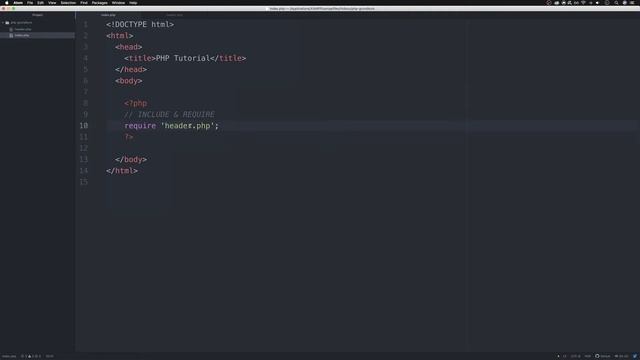Select index.php in the project tree
The height and width of the screenshot is (360, 640).
tap(22, 35)
